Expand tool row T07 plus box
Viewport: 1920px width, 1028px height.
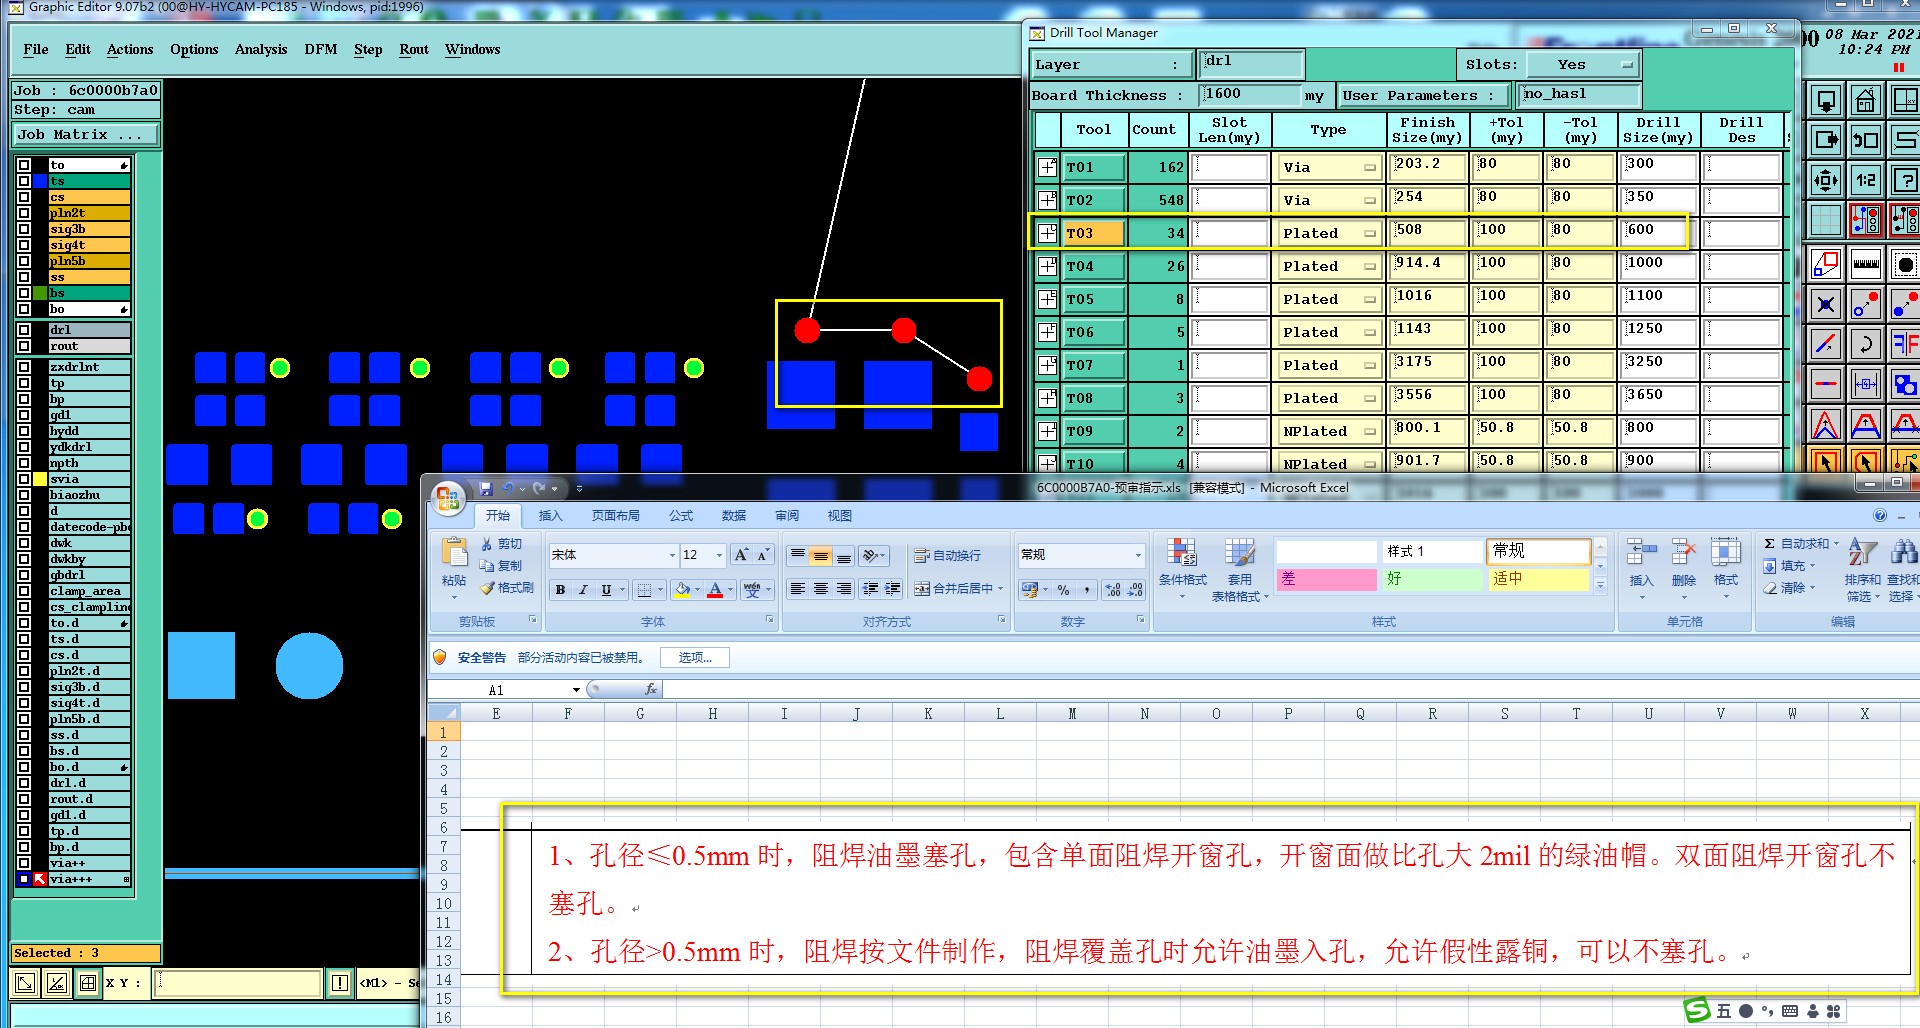1047,365
